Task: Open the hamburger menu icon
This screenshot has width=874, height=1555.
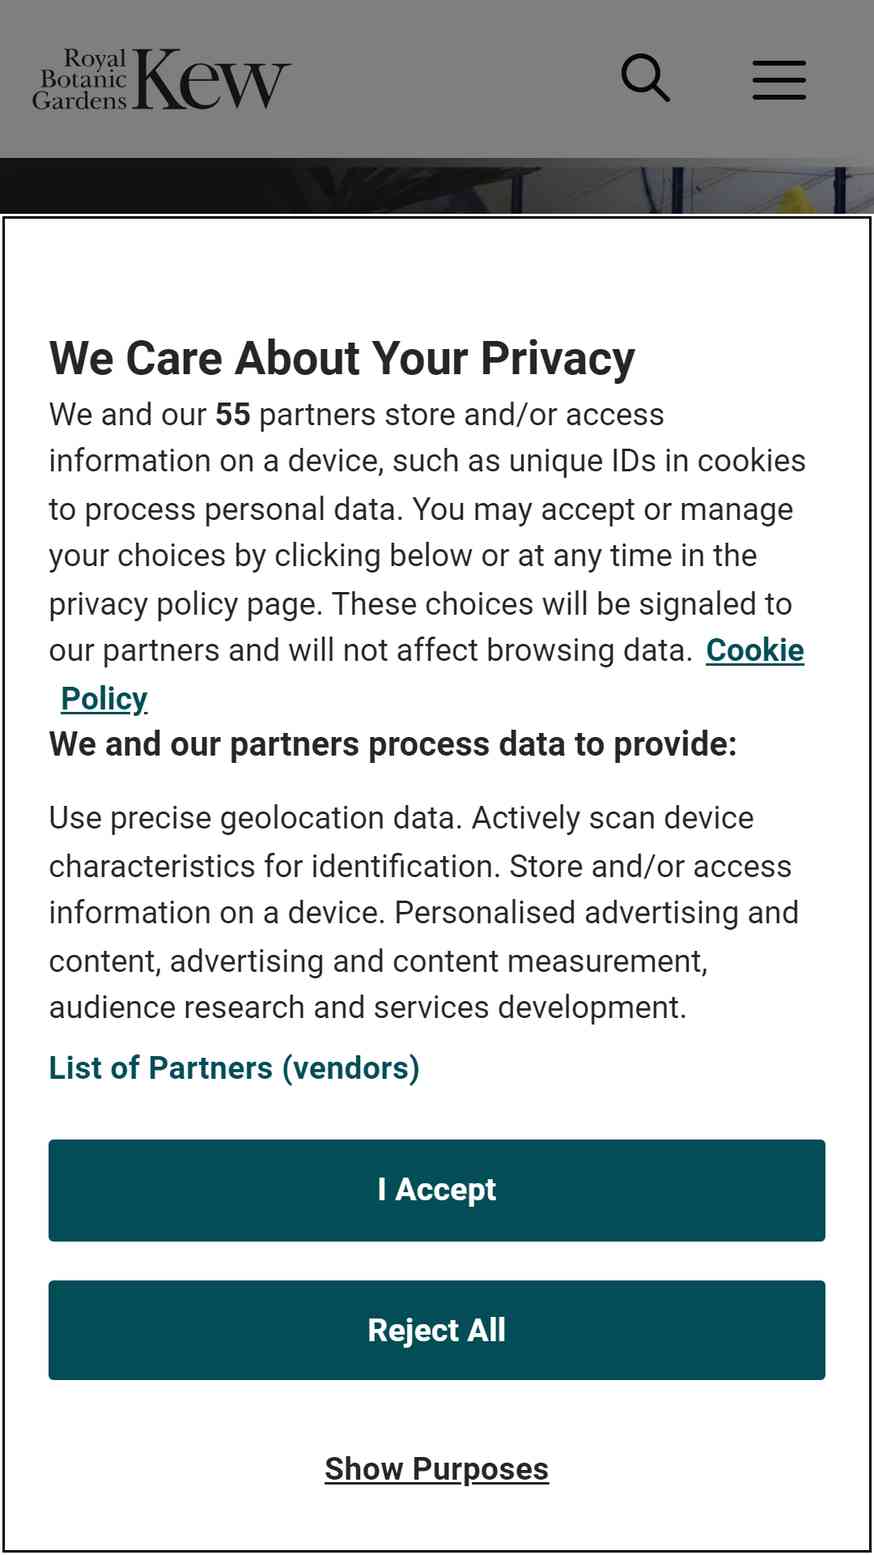Action: [x=779, y=79]
